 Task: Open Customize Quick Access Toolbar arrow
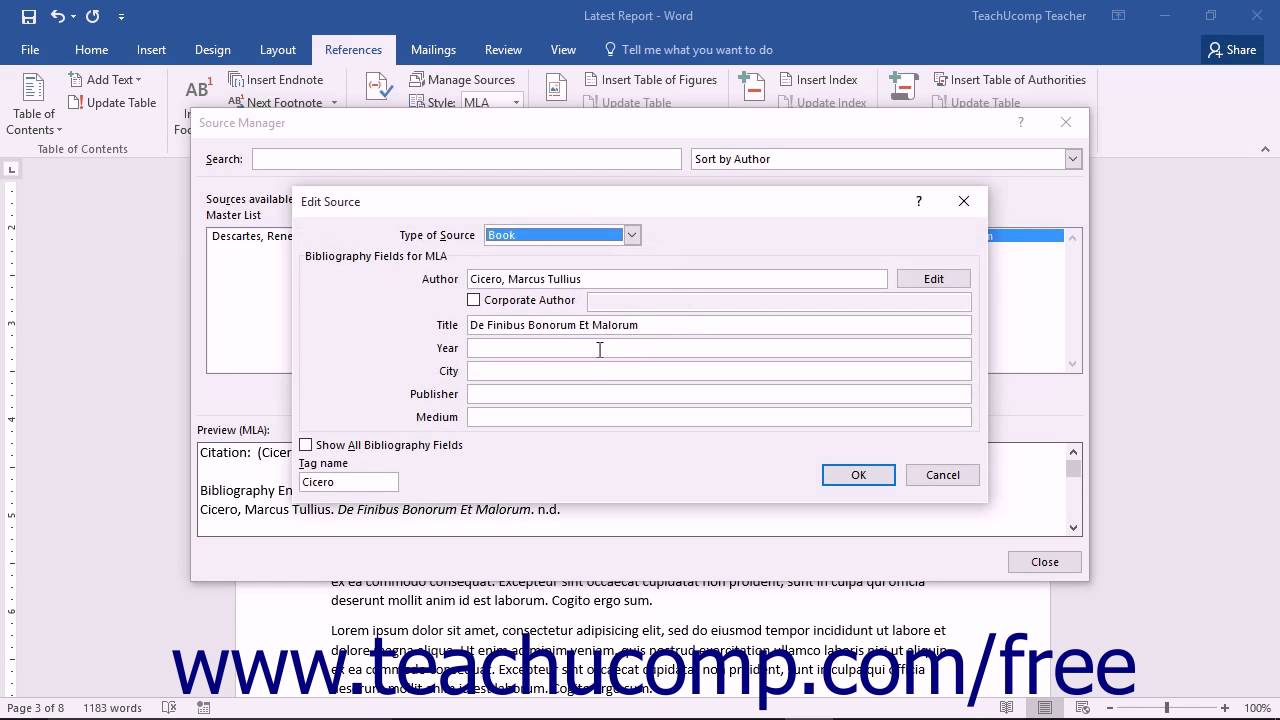(121, 16)
